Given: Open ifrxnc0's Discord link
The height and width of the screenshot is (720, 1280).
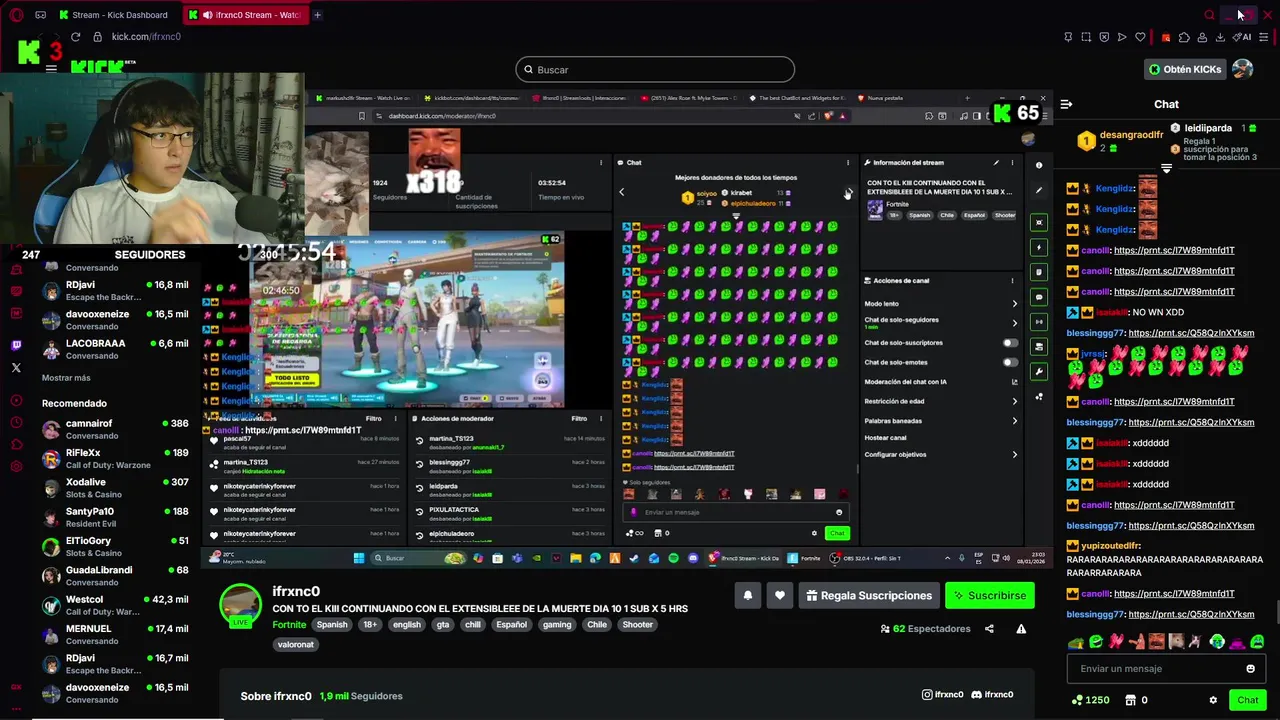Looking at the screenshot, I should (992, 695).
